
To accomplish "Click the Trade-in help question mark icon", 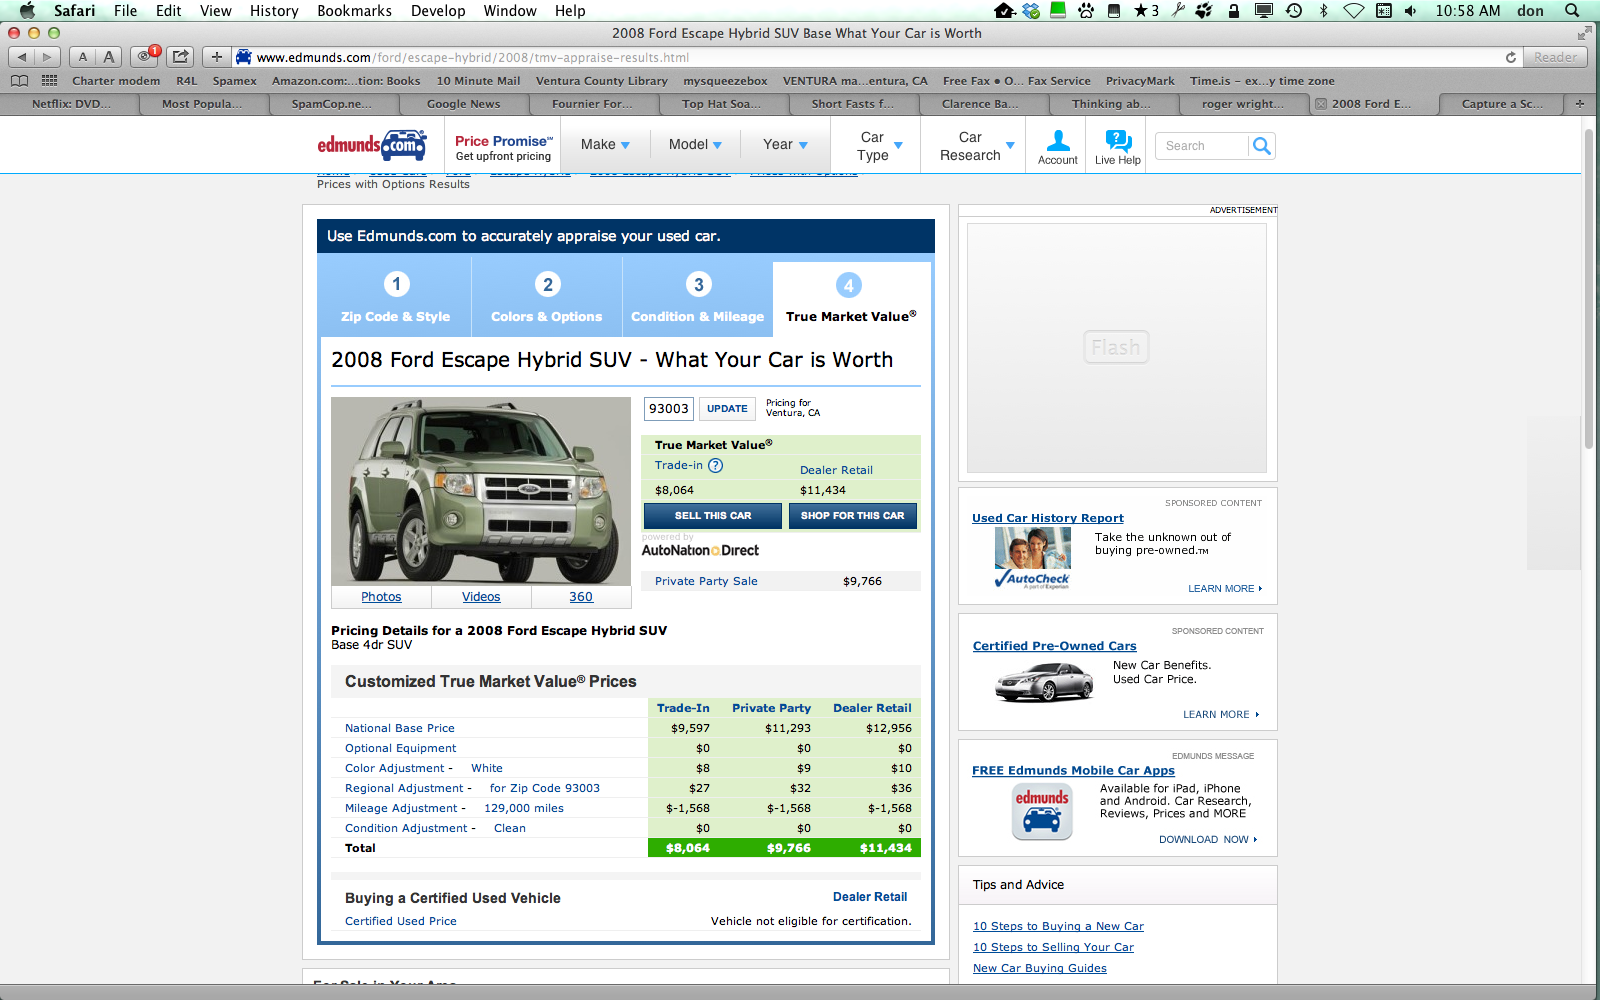I will click(x=716, y=465).
